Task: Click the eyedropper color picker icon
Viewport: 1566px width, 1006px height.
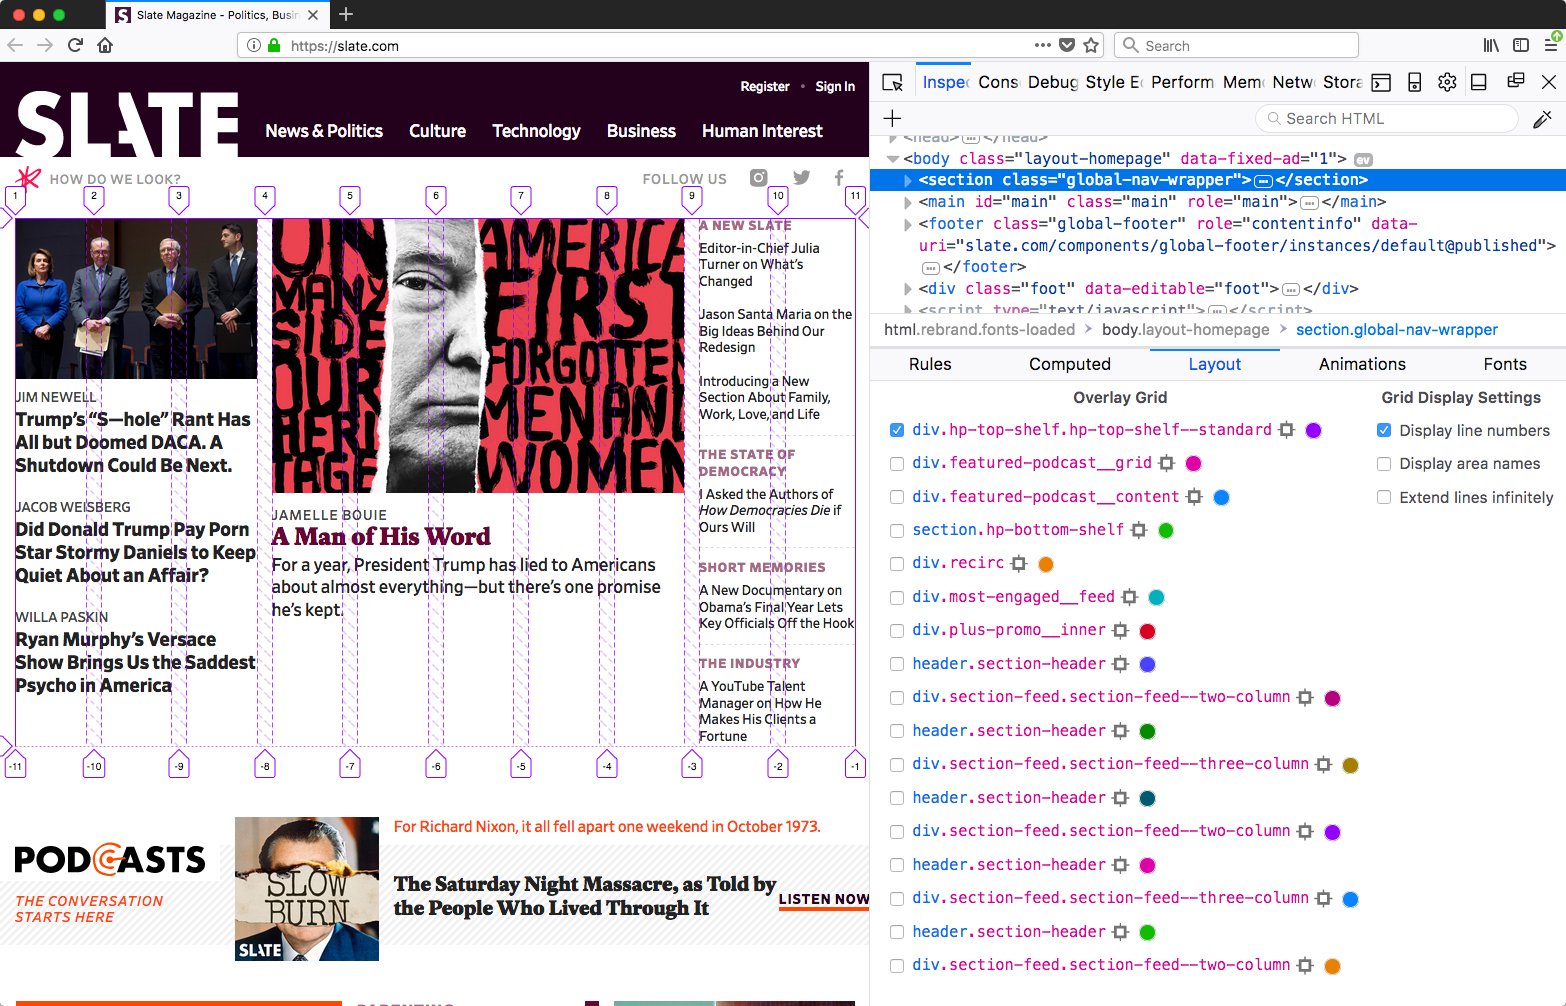Action: pyautogui.click(x=1542, y=119)
